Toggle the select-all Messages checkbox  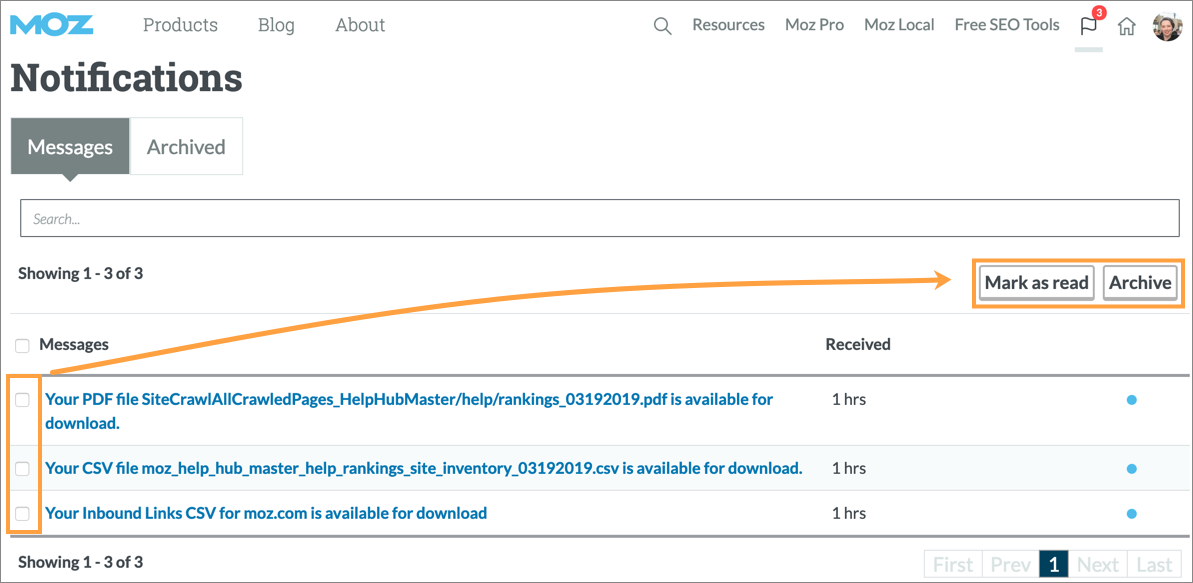[x=22, y=345]
